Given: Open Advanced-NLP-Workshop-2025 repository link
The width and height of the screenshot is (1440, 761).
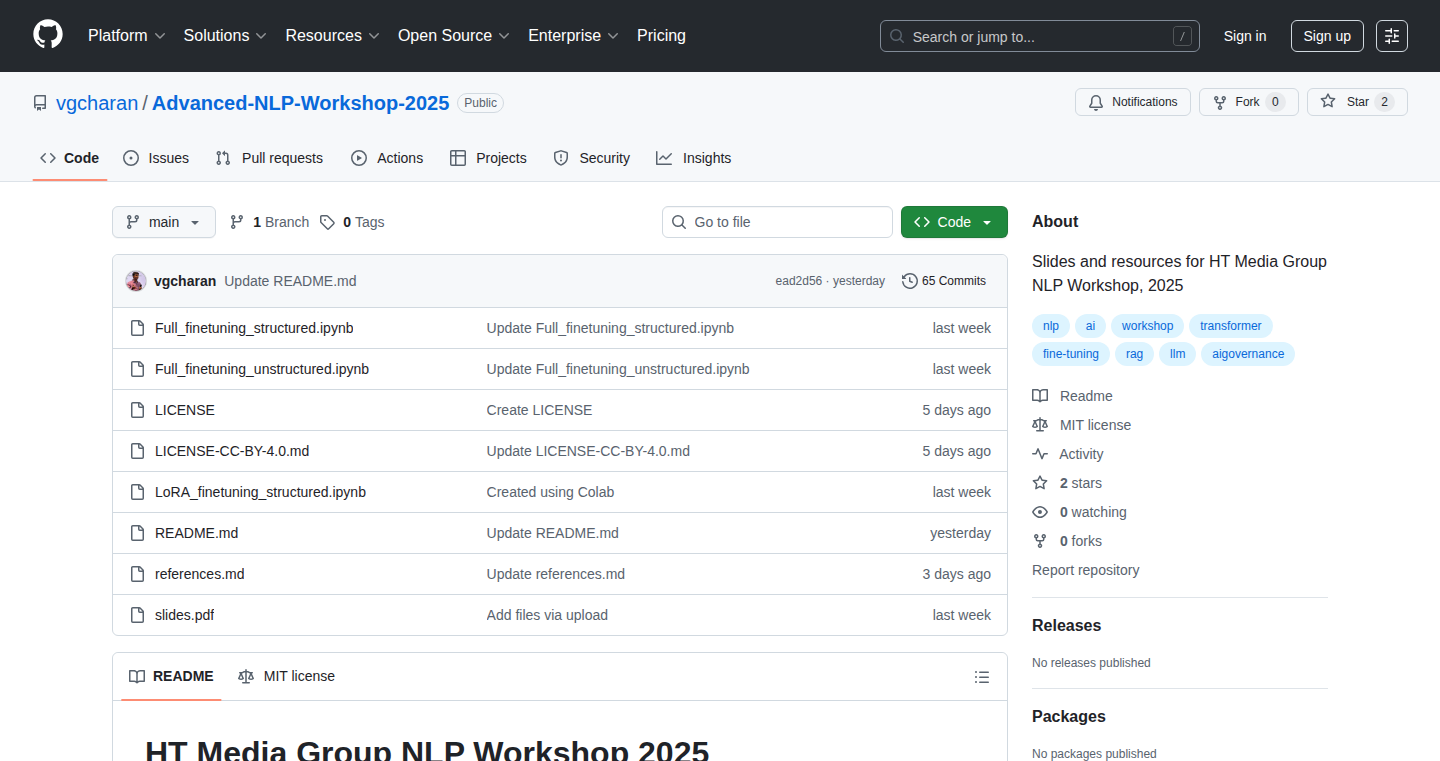Looking at the screenshot, I should click(x=301, y=103).
